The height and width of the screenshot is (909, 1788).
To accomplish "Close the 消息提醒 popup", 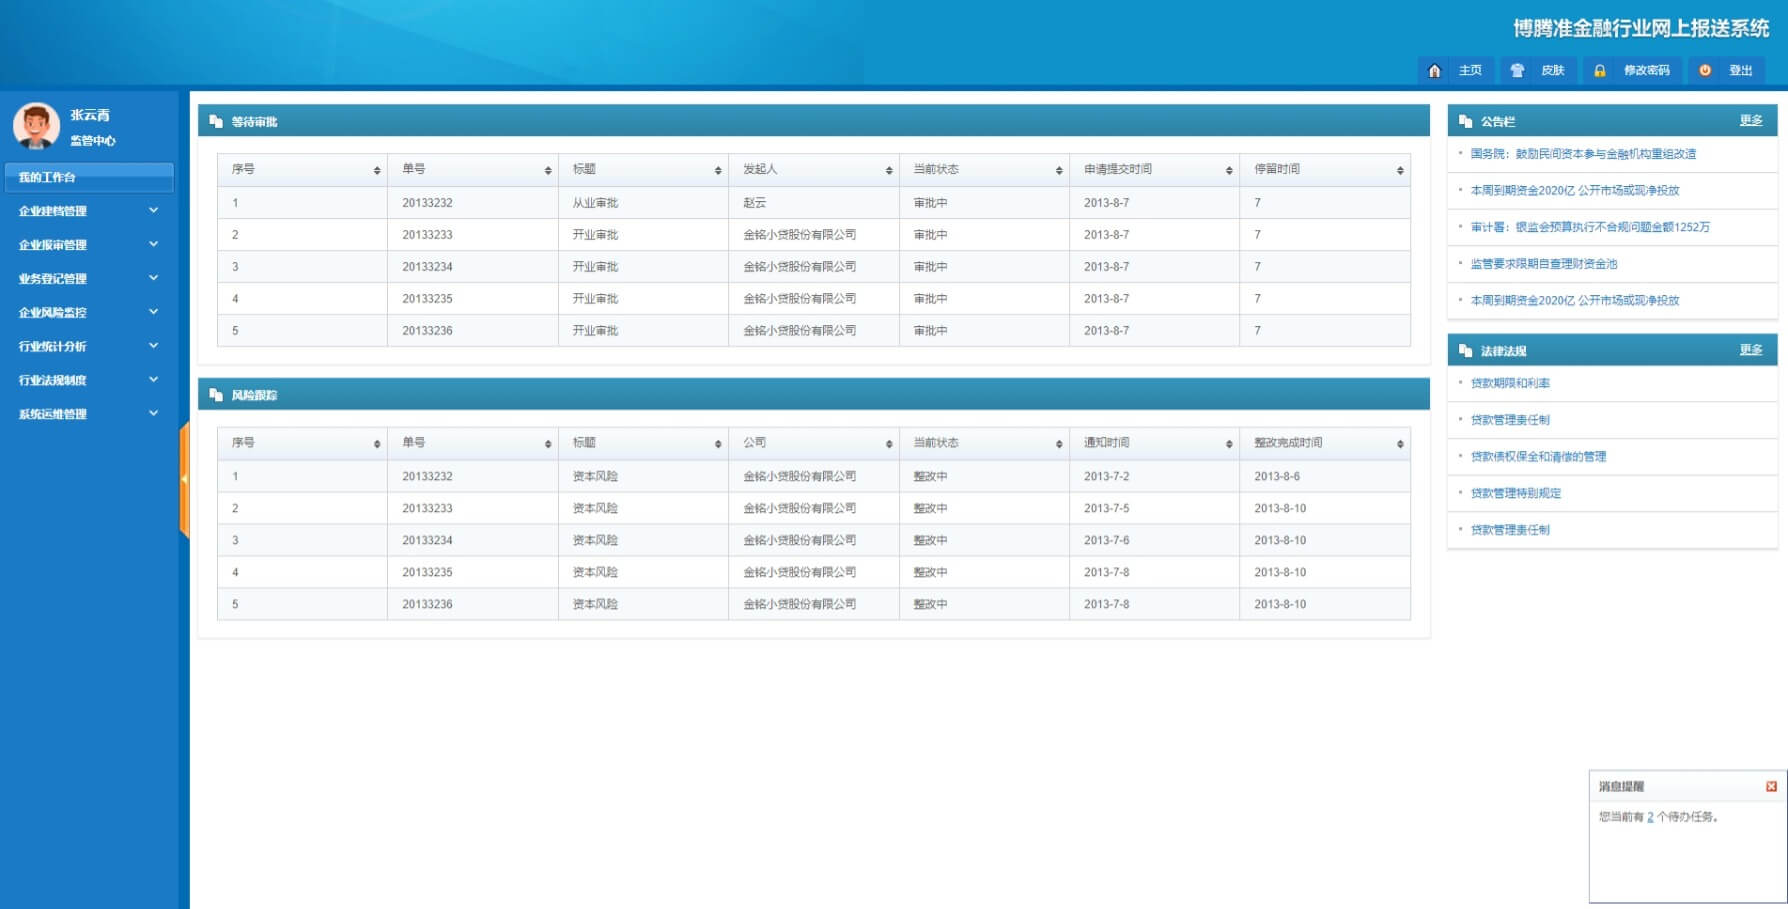I will click(1771, 787).
